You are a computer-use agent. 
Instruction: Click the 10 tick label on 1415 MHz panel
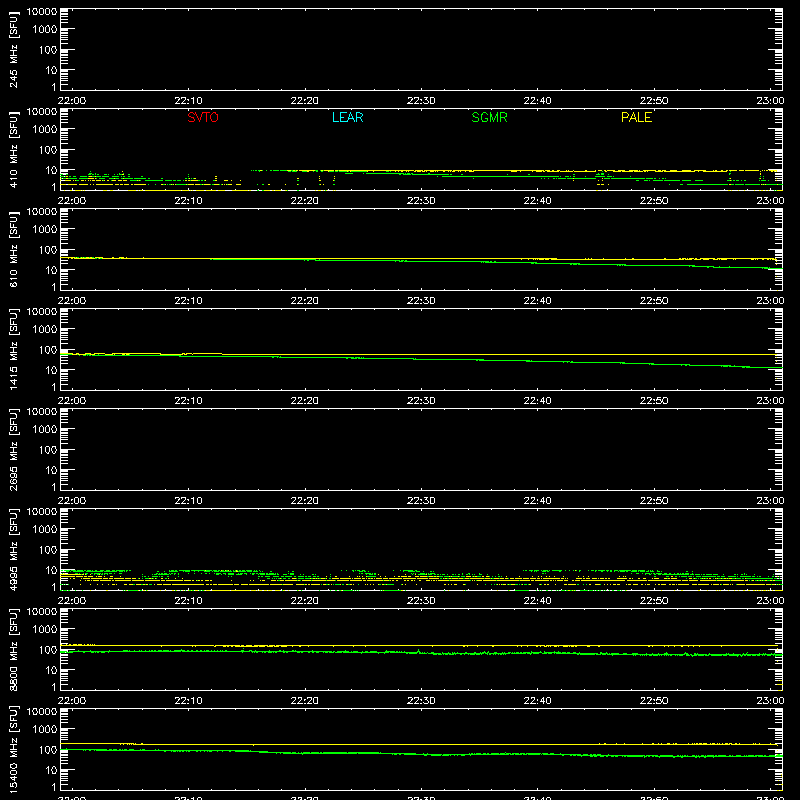pyautogui.click(x=51, y=370)
